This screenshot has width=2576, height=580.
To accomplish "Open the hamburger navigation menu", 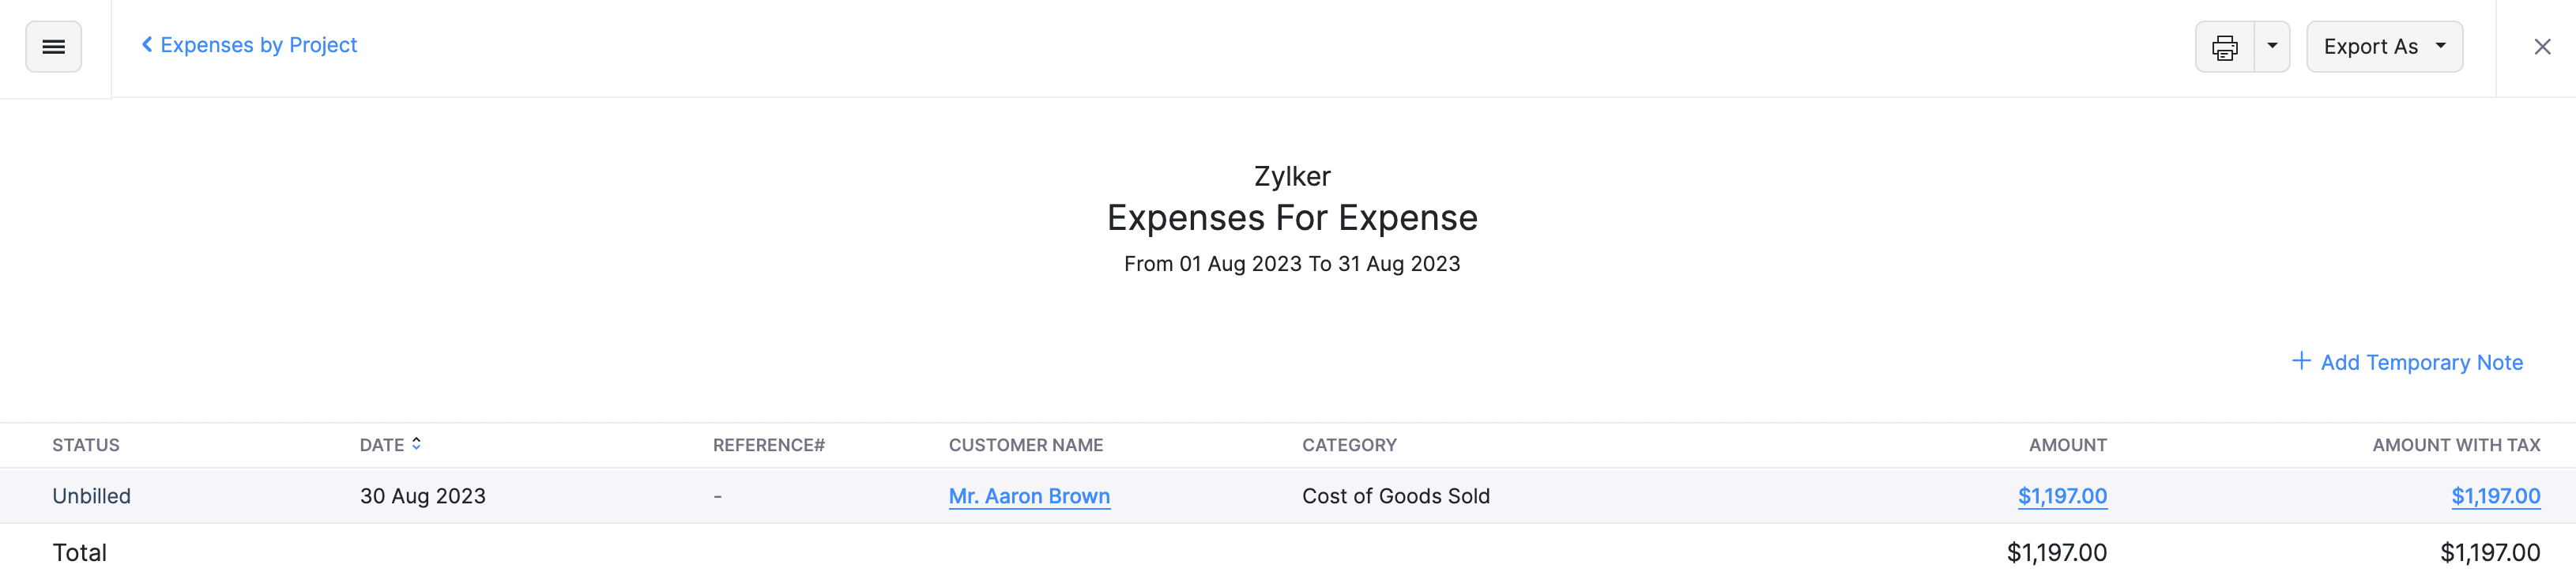I will point(52,46).
